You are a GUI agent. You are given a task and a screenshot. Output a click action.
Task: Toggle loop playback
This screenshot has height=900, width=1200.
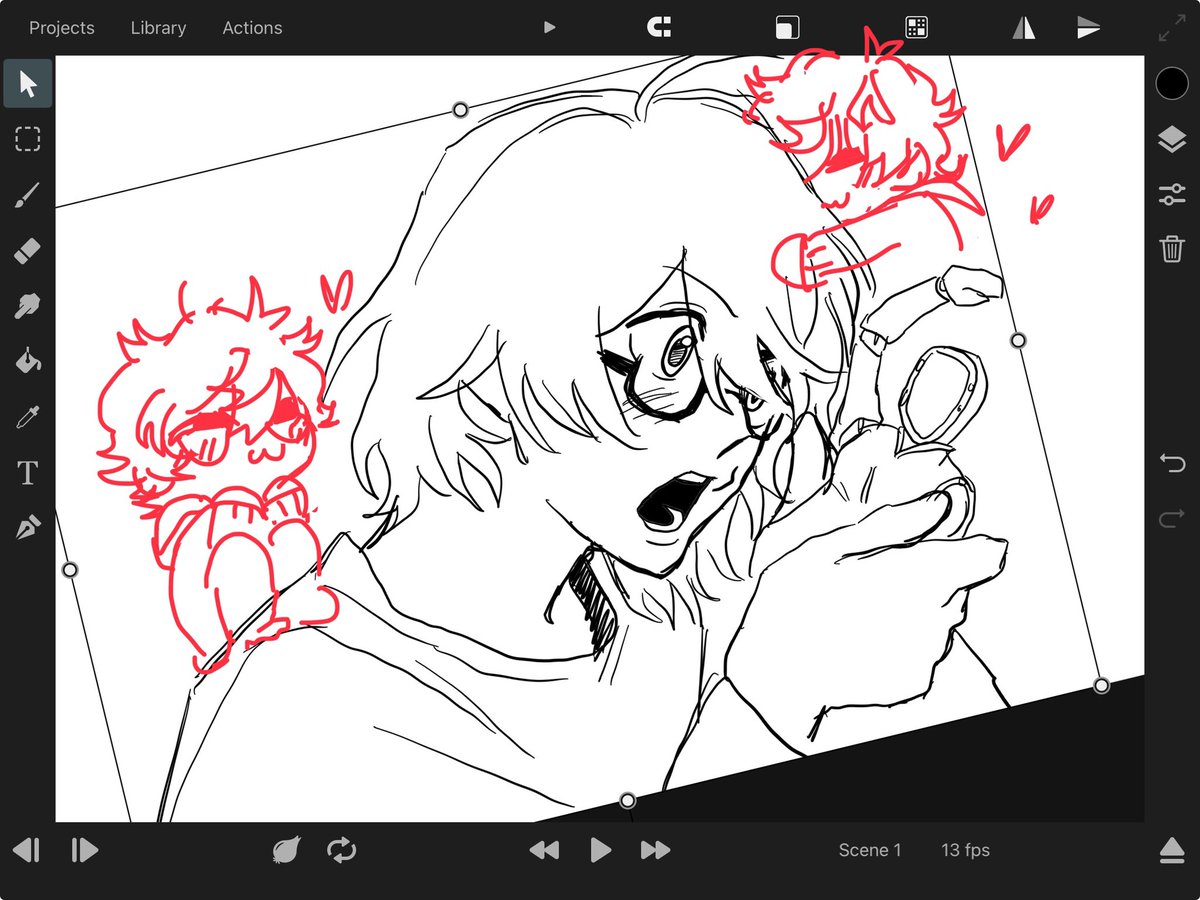pyautogui.click(x=341, y=851)
